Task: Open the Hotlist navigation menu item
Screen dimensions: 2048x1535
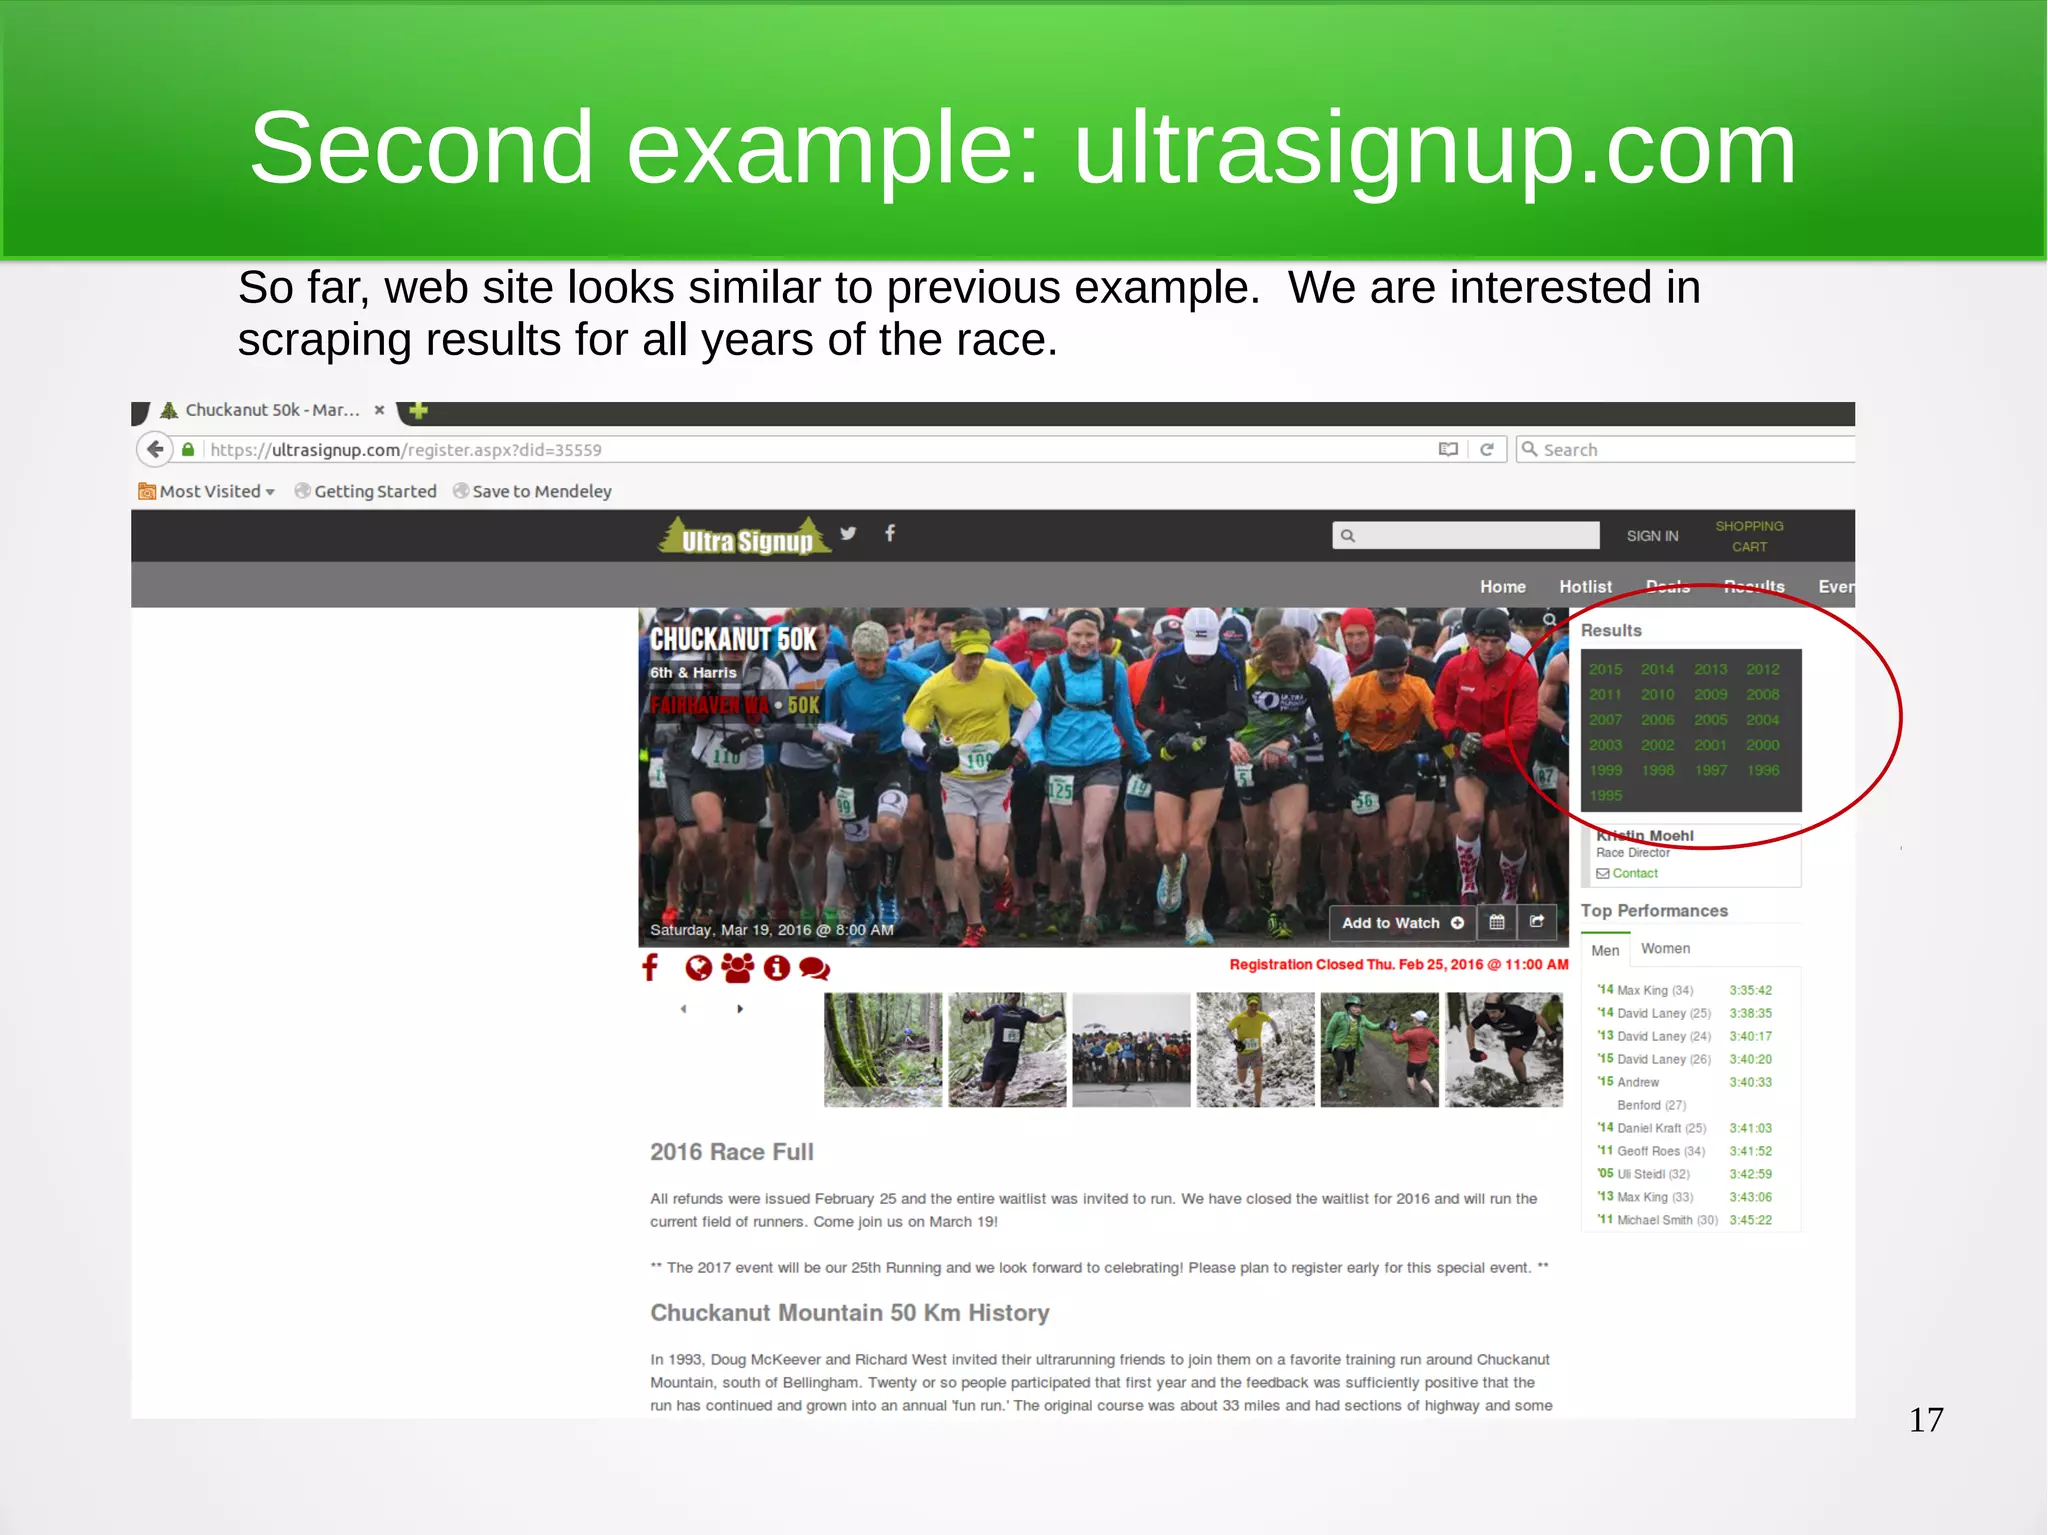Action: pyautogui.click(x=1585, y=587)
